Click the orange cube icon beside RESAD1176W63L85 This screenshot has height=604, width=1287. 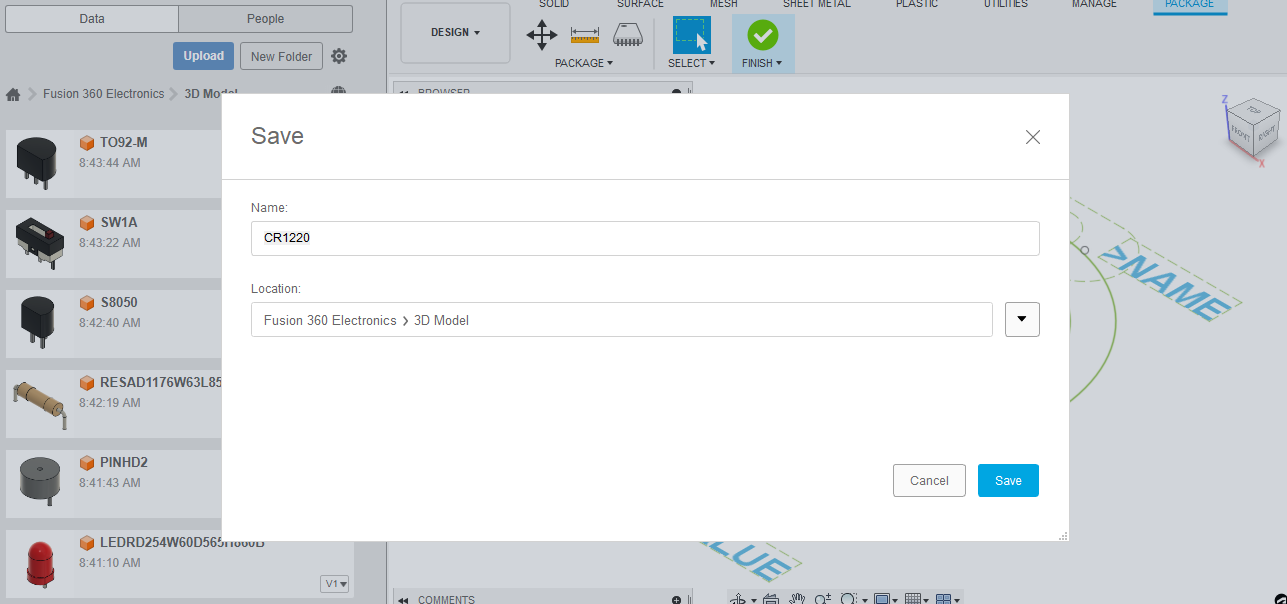pyautogui.click(x=87, y=383)
